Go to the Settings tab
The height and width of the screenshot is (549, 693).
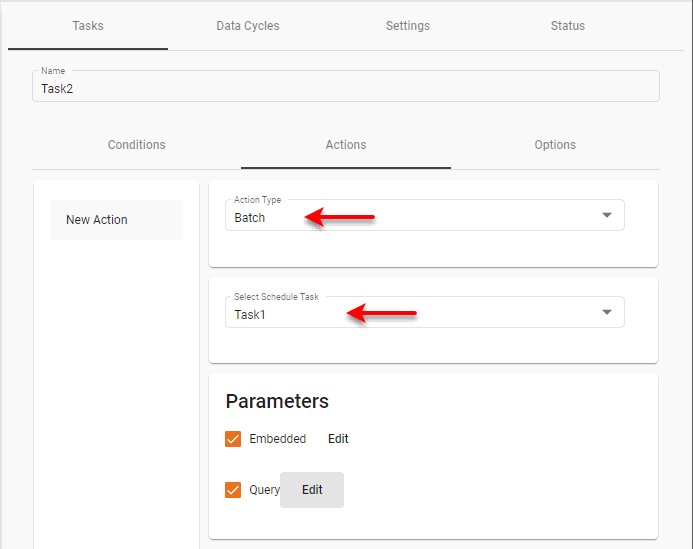coord(408,26)
